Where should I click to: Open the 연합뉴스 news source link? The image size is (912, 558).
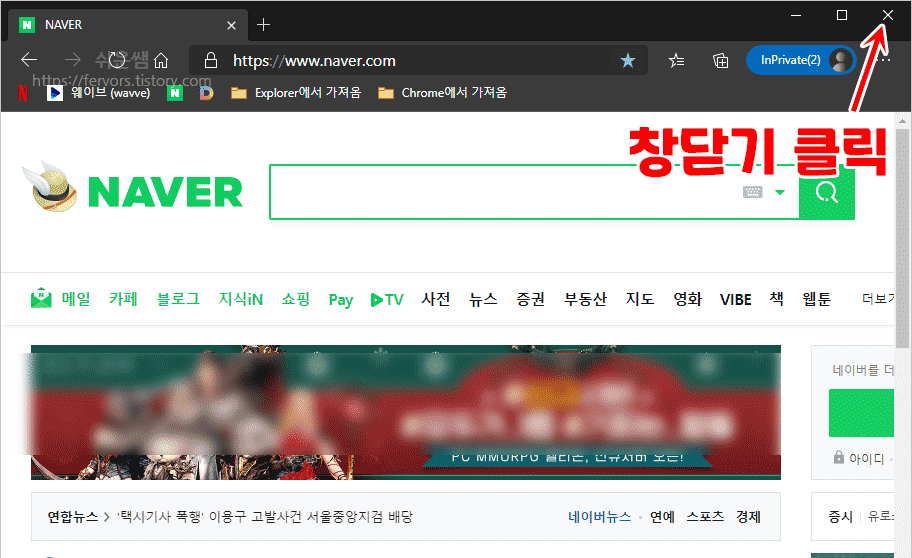coord(73,517)
